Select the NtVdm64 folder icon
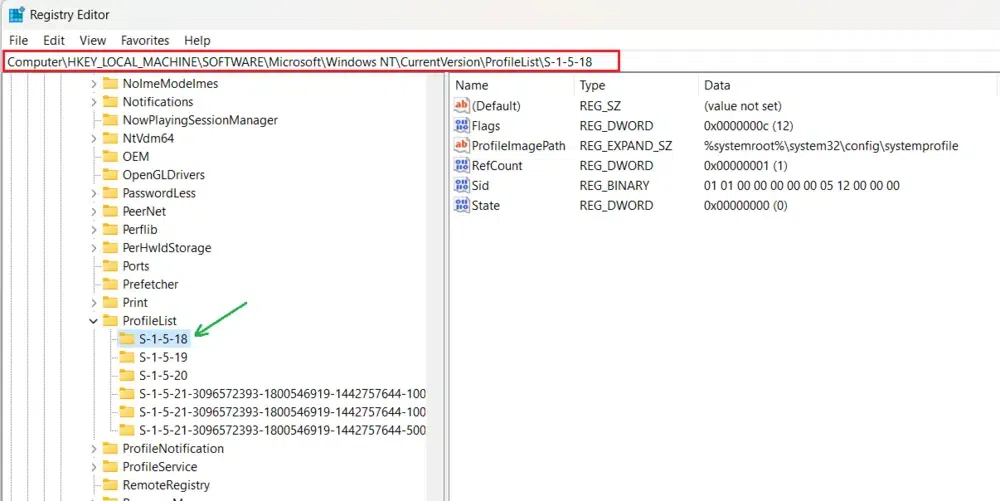 pos(110,138)
